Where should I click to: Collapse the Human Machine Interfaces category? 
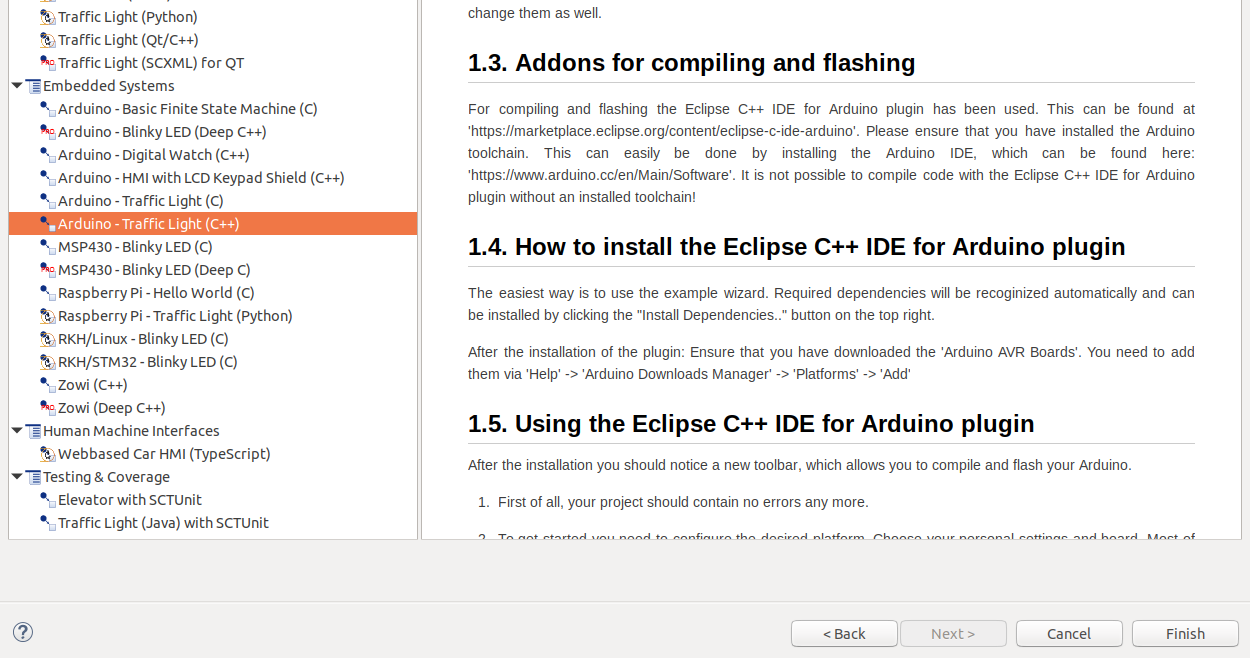(x=15, y=430)
